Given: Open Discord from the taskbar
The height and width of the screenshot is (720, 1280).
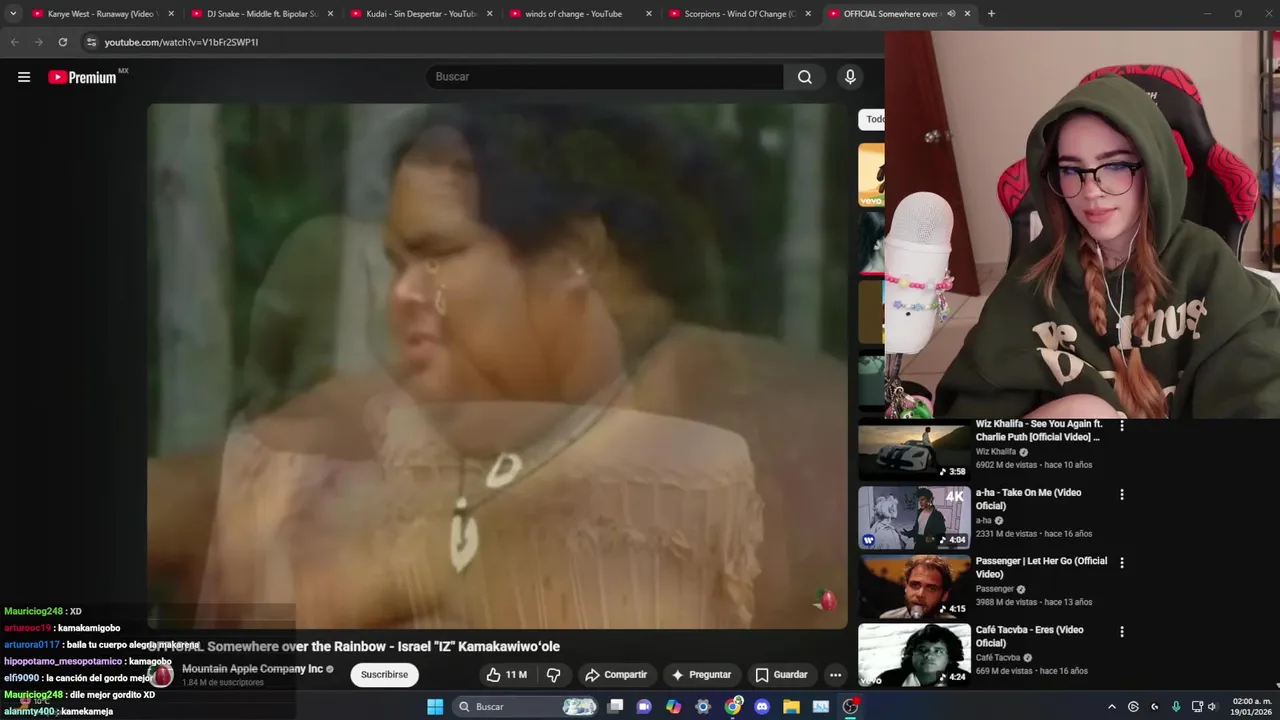Looking at the screenshot, I should pos(762,707).
